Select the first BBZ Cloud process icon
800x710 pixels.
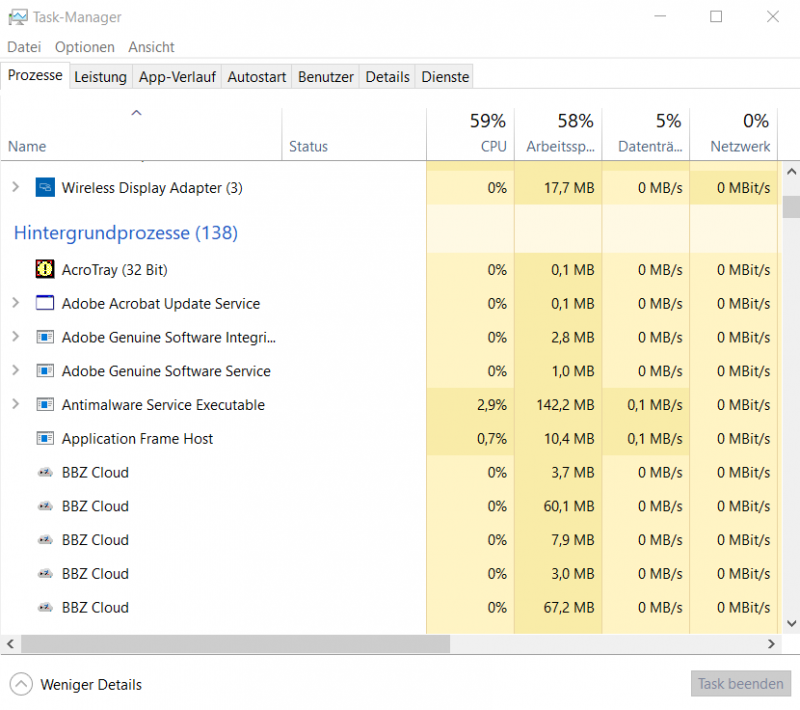pos(44,472)
